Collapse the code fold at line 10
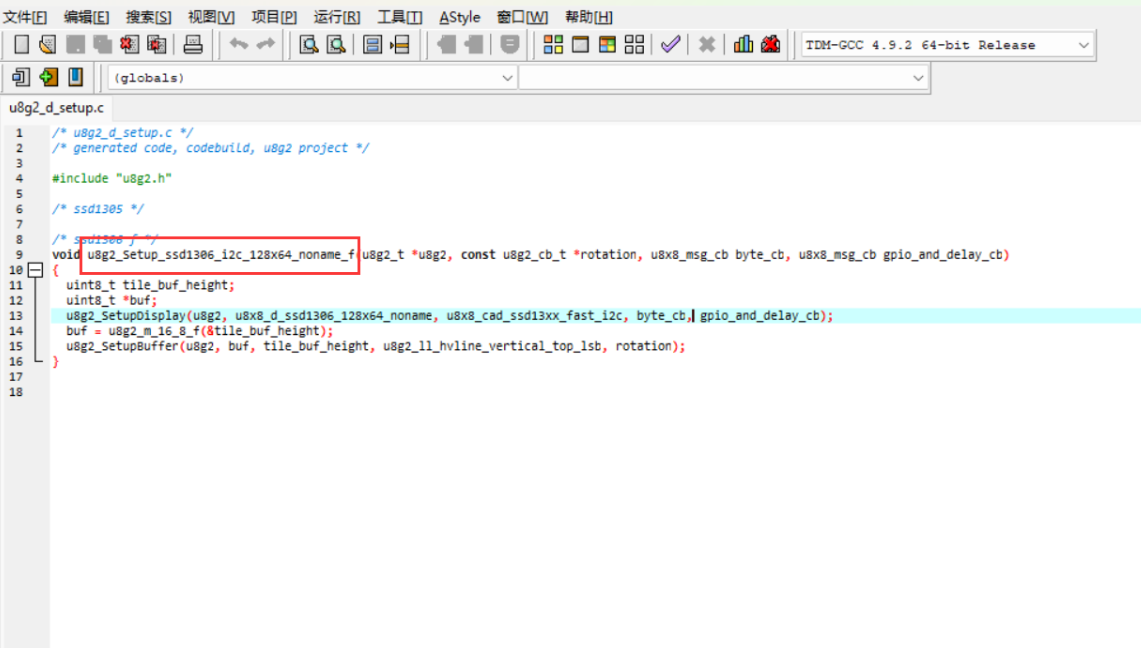1141x648 pixels. point(35,270)
